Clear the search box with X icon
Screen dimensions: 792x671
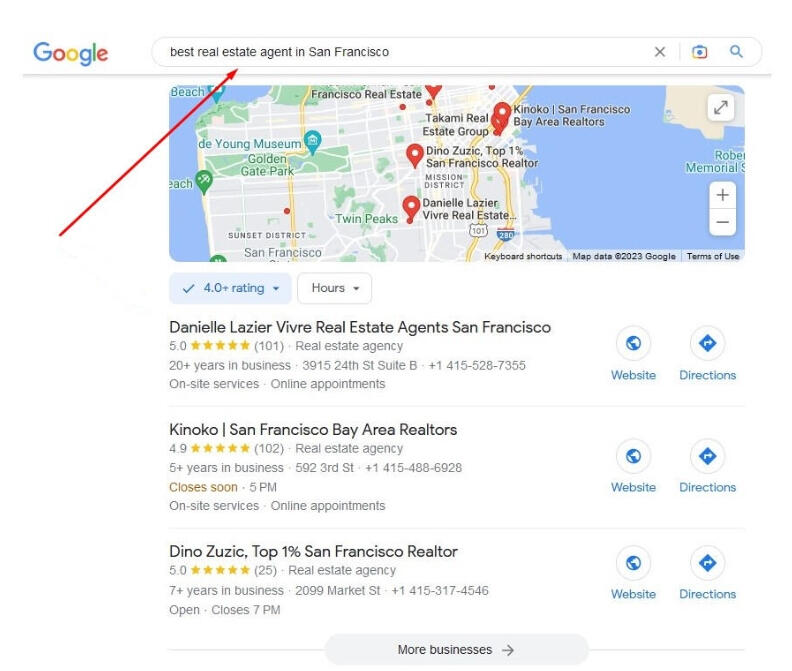660,52
